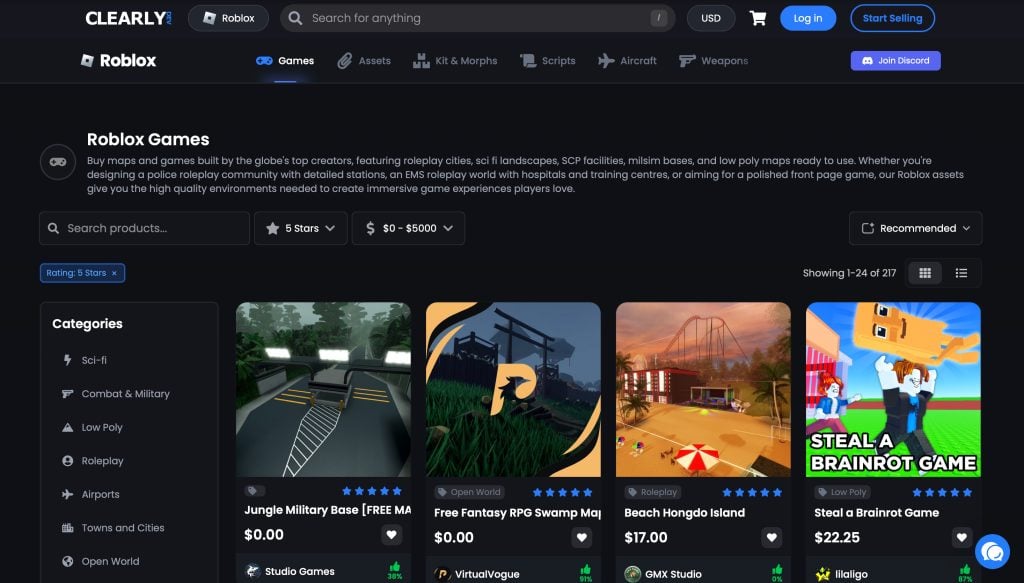Go to the Kit & Morphs tab

[x=455, y=61]
